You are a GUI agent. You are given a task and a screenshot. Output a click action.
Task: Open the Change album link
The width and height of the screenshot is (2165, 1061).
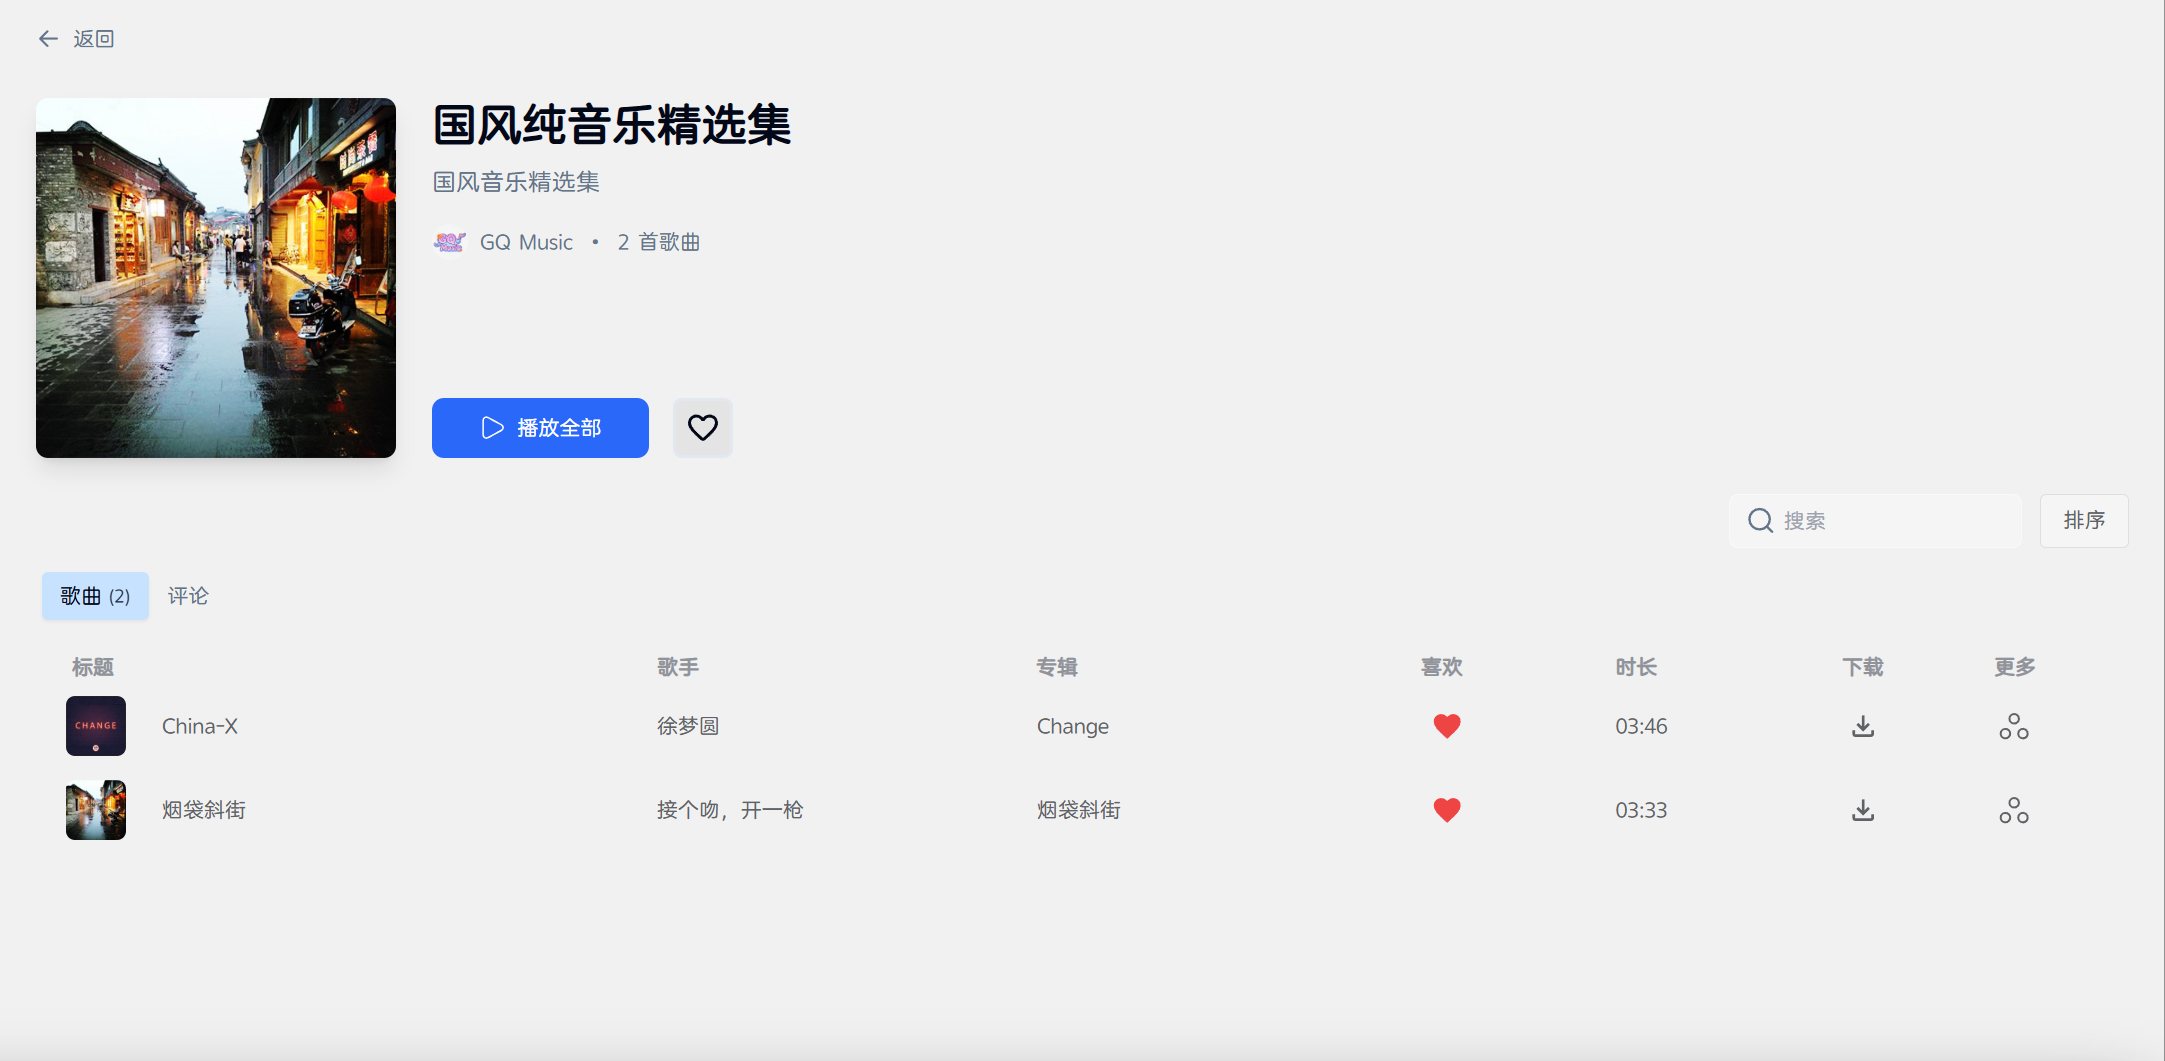point(1072,726)
